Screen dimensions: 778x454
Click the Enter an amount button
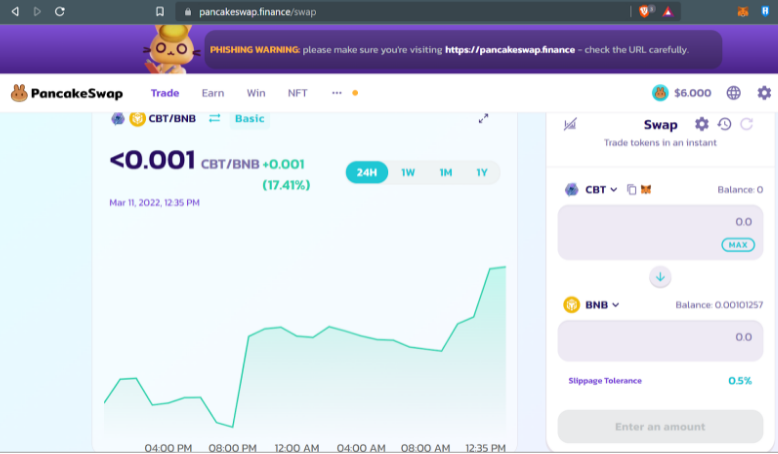click(x=660, y=427)
